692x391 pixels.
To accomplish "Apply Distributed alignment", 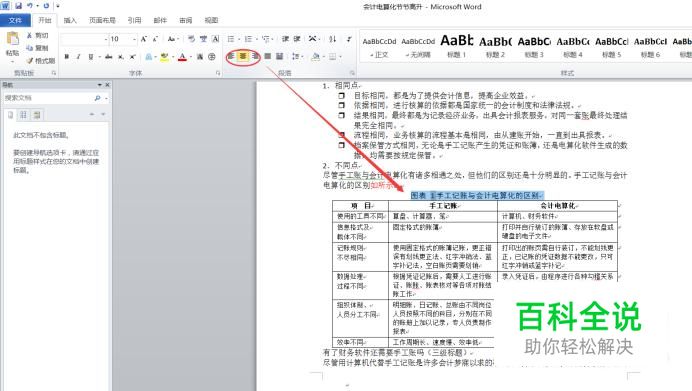I will 279,56.
